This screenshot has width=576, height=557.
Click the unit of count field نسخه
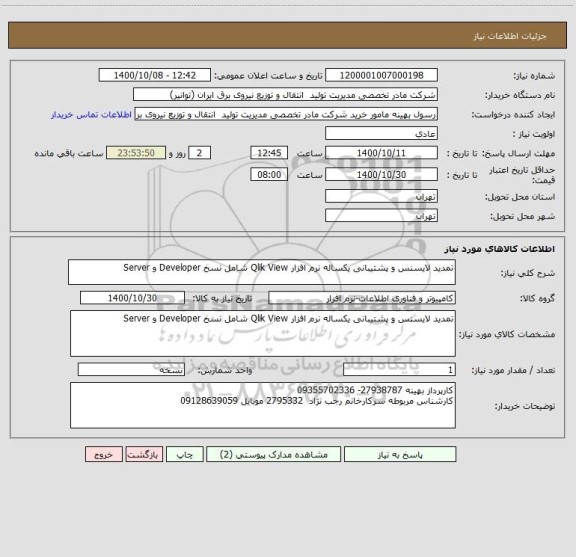click(131, 370)
